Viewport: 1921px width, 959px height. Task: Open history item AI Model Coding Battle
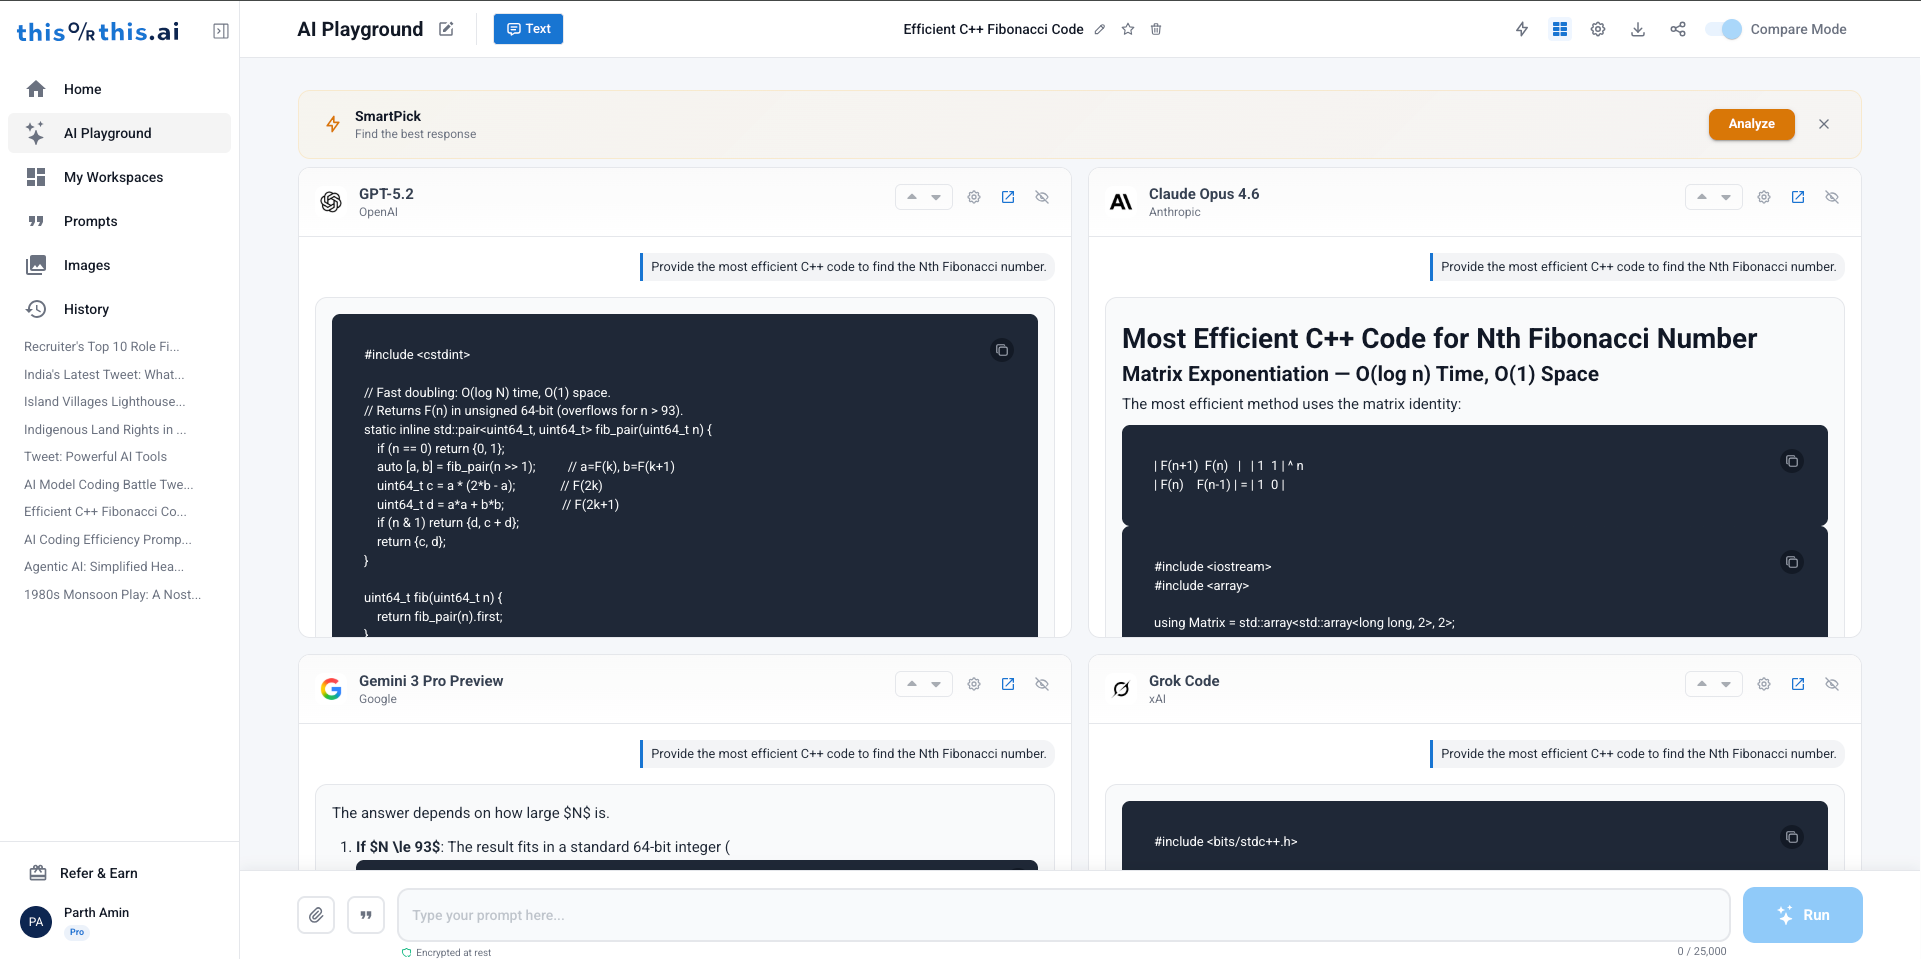[x=108, y=484]
